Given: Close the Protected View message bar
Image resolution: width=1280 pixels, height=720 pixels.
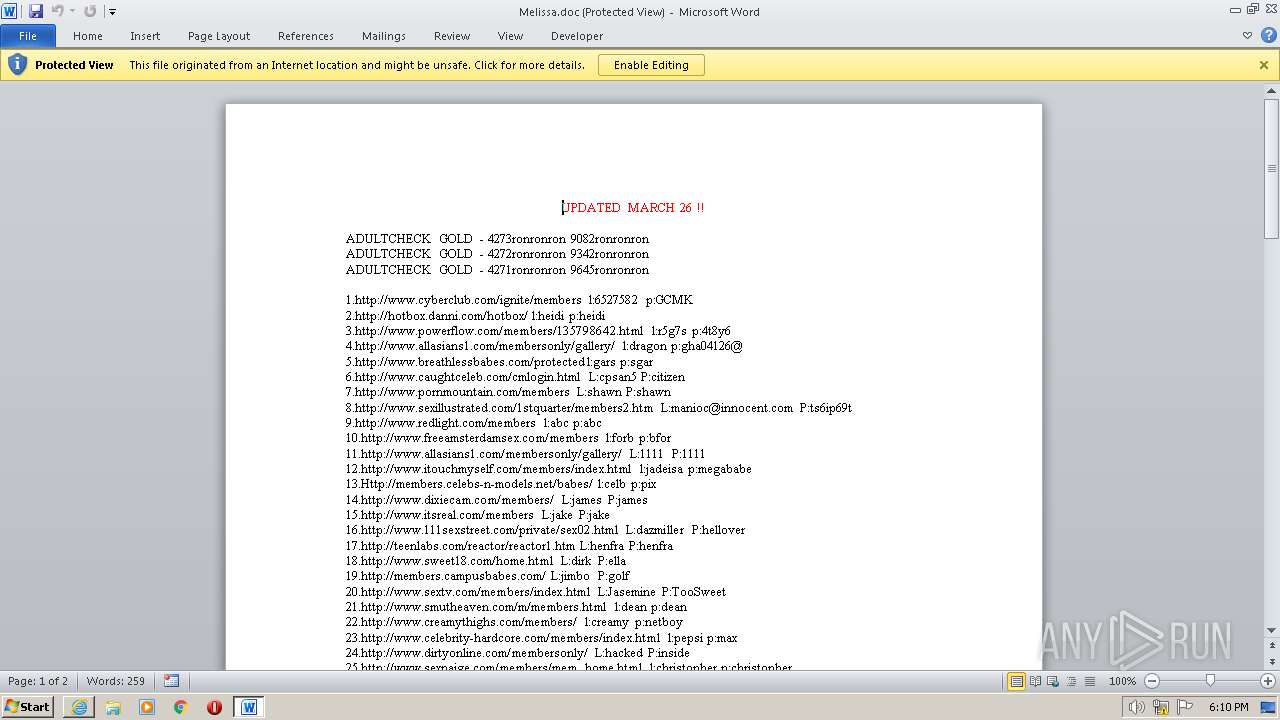Looking at the screenshot, I should [1264, 65].
